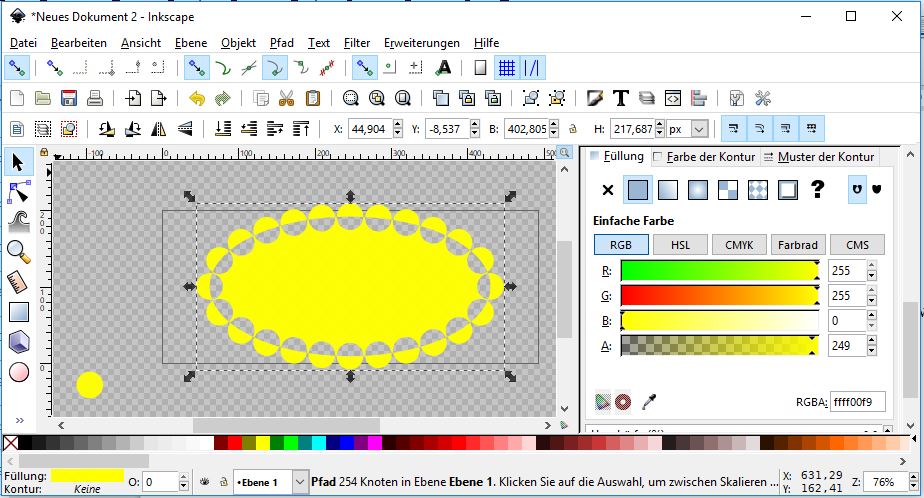Screen dimensions: 924x498
Task: Expand more tools chevron in toolbox
Action: pos(19,420)
